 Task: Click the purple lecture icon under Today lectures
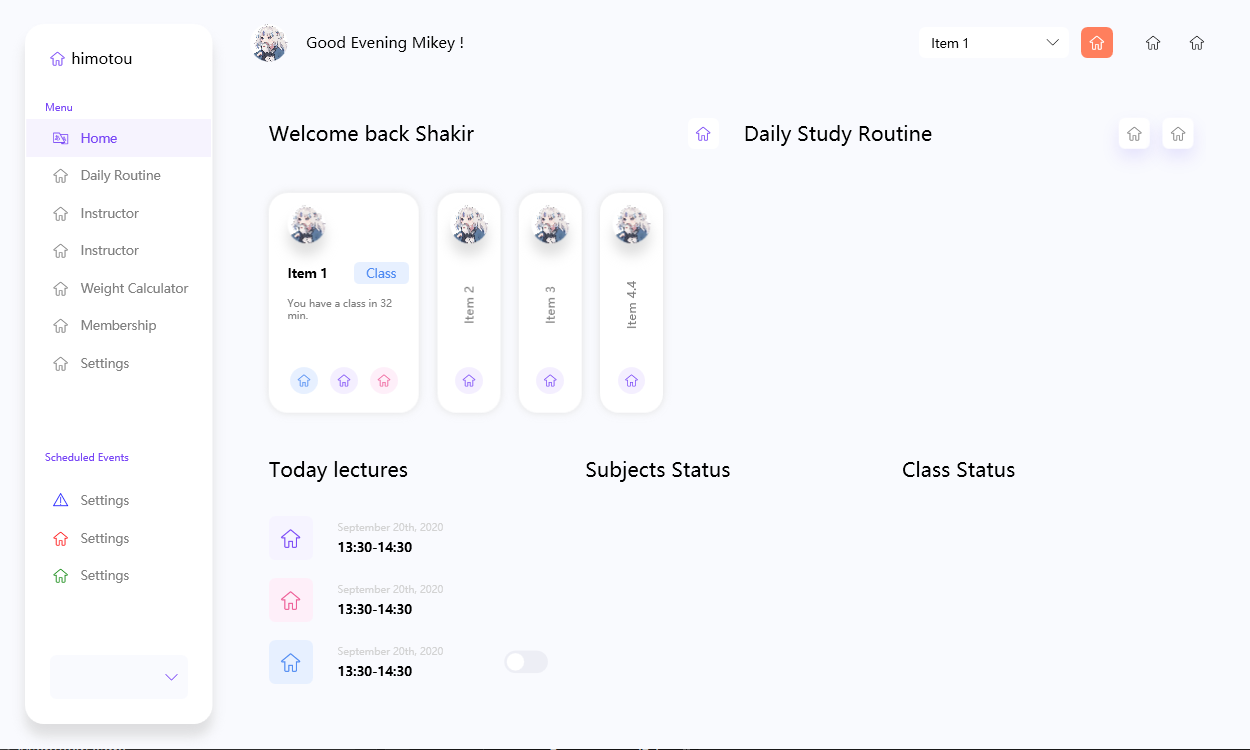(291, 538)
